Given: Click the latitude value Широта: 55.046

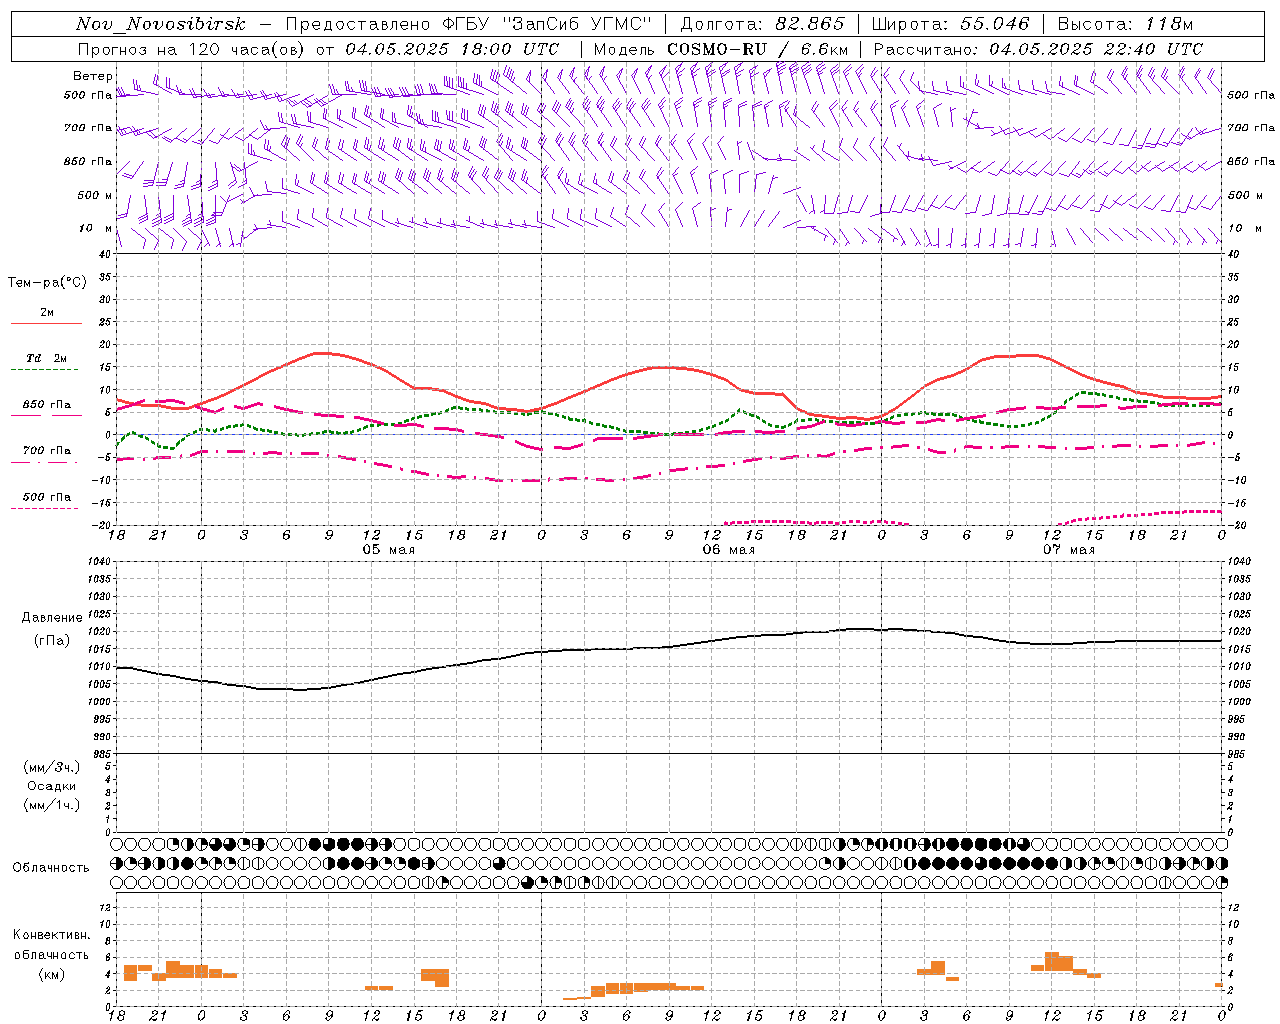Looking at the screenshot, I should pyautogui.click(x=951, y=24).
